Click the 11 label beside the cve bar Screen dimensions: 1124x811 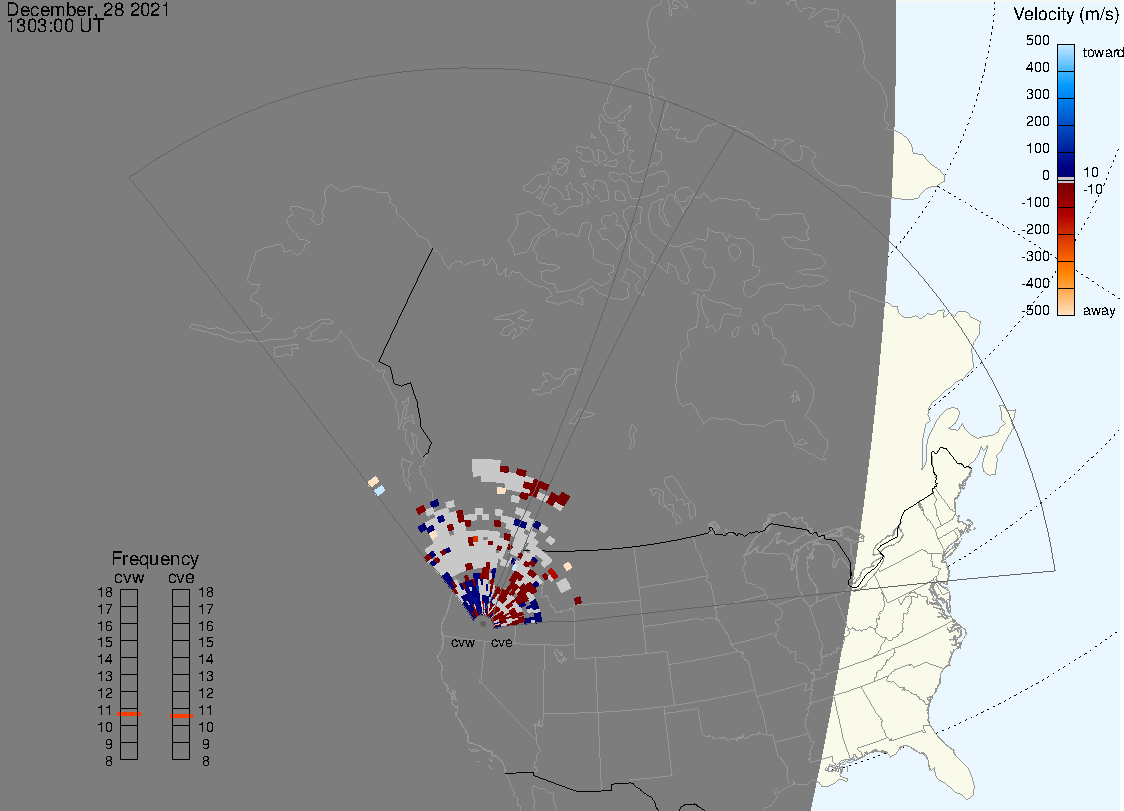(x=206, y=710)
